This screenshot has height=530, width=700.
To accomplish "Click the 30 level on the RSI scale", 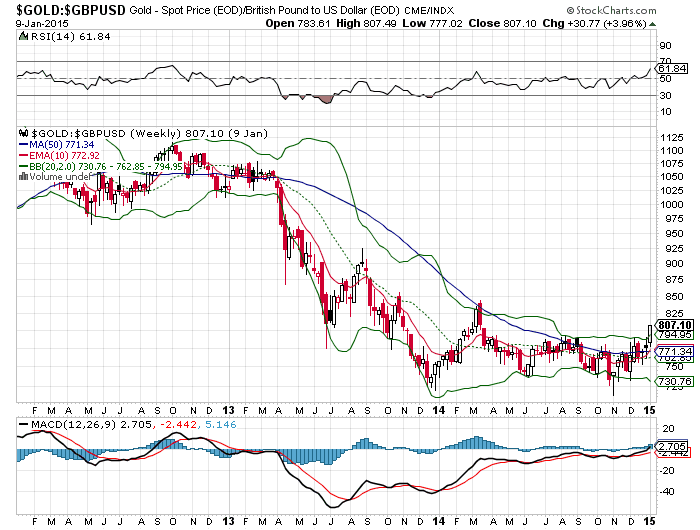I will (x=665, y=95).
